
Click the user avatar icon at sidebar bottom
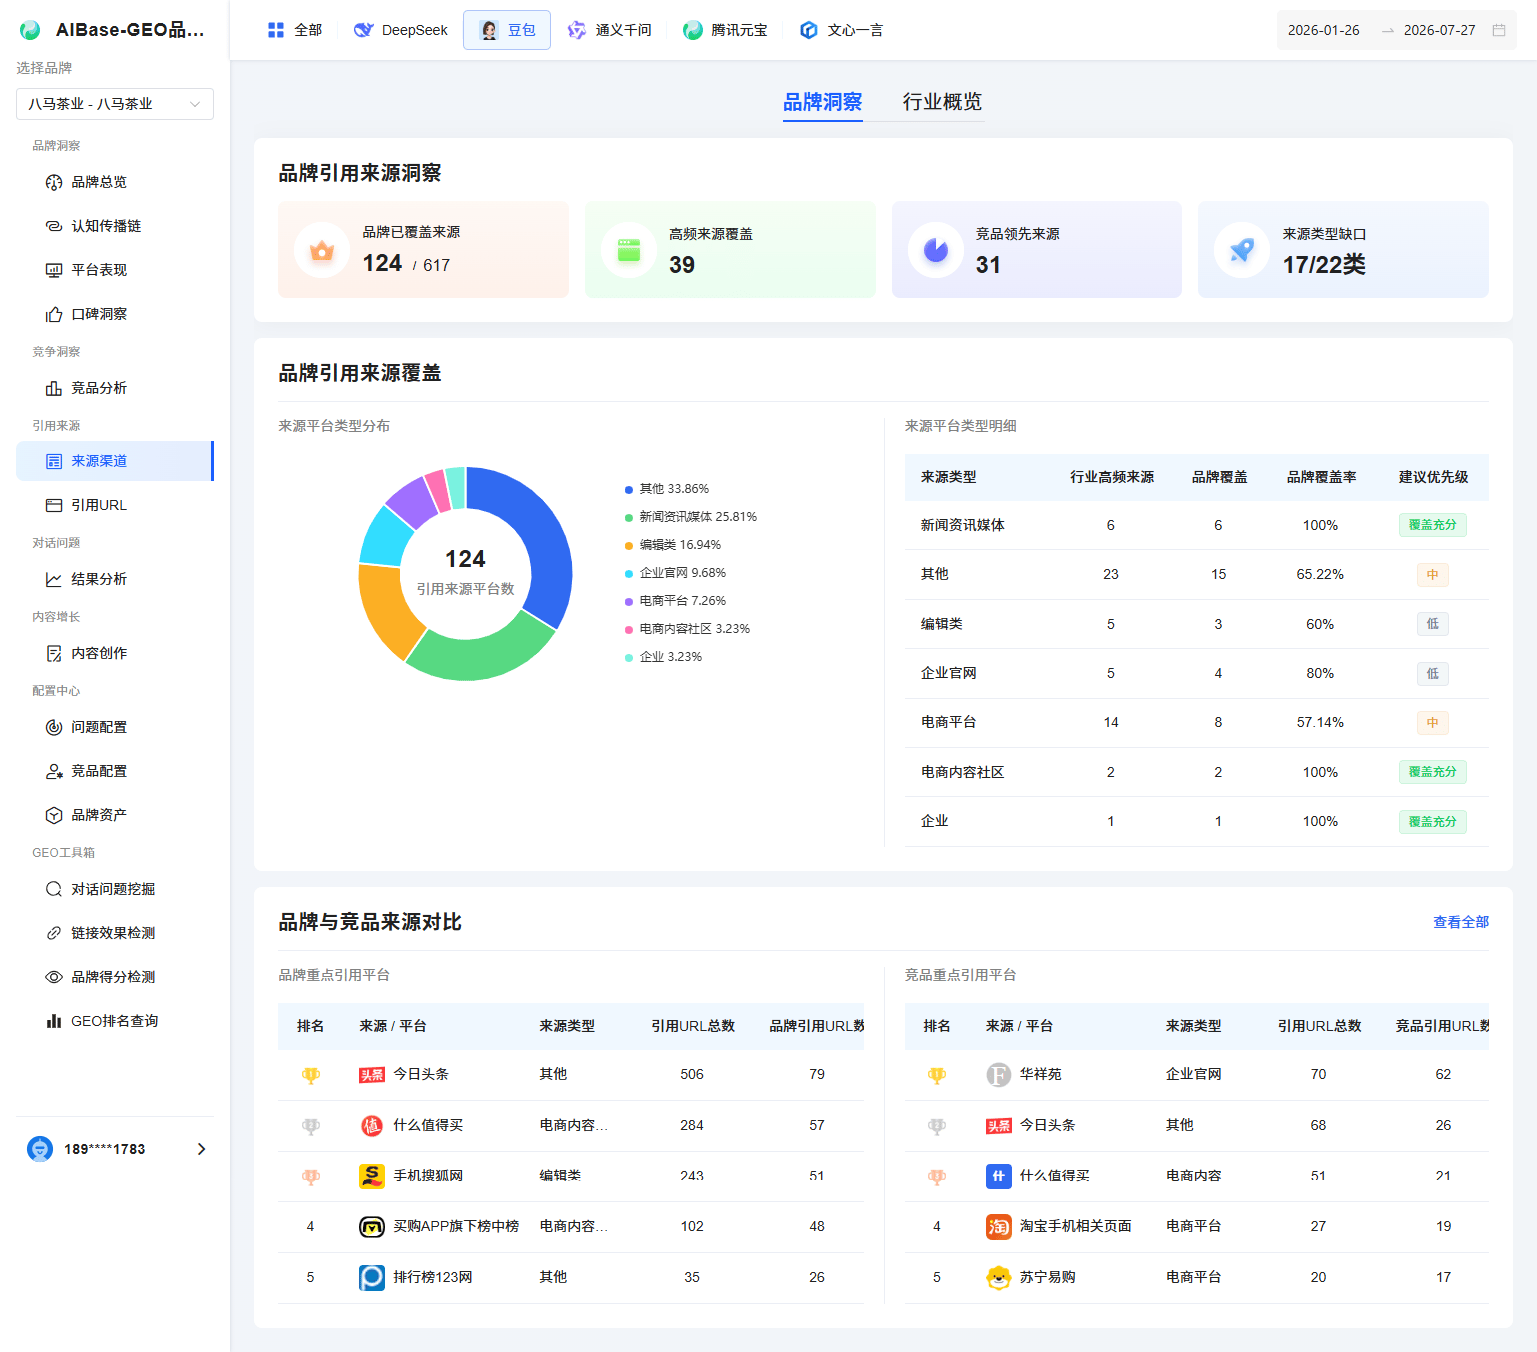(x=40, y=1149)
